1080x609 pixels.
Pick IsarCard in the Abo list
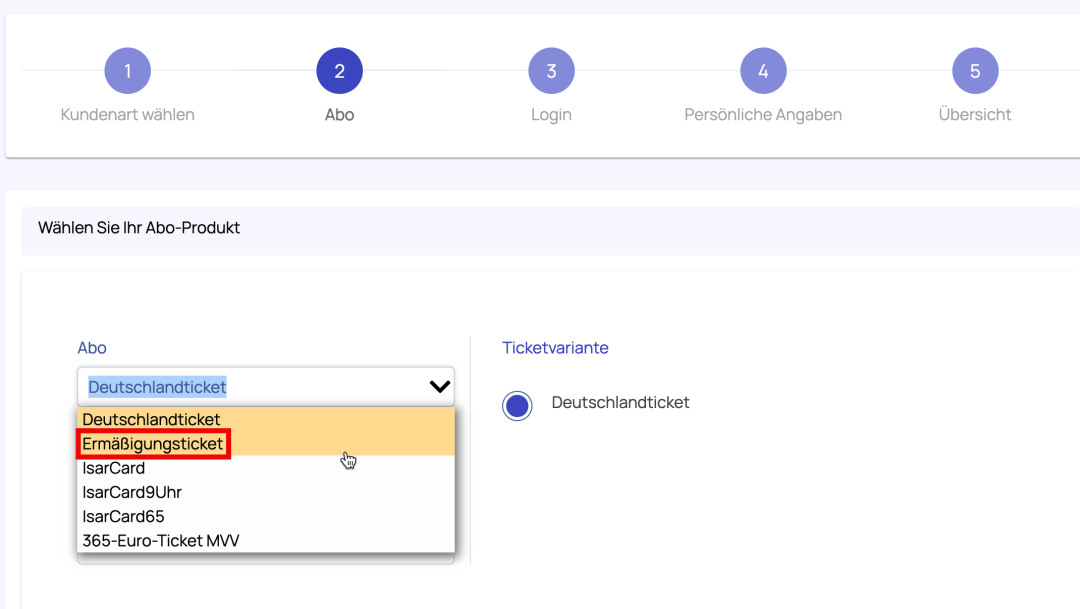[266, 468]
